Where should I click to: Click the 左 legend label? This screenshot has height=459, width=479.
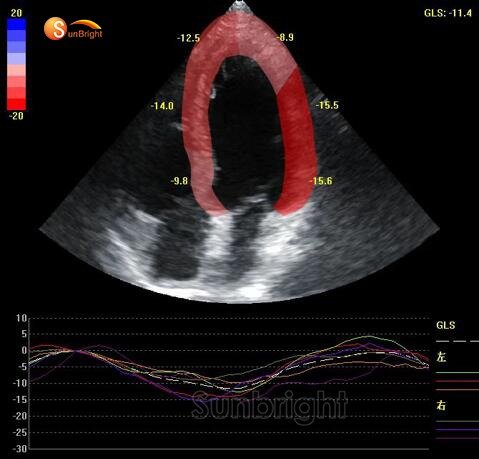point(441,357)
